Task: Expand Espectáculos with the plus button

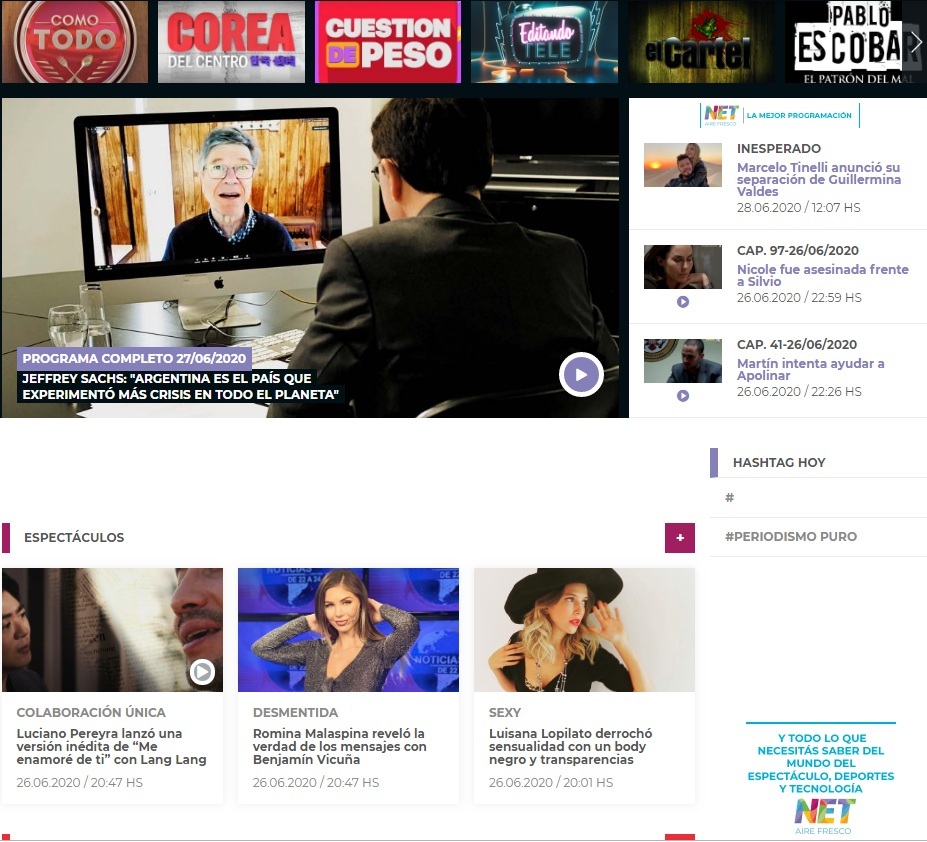Action: coord(680,537)
